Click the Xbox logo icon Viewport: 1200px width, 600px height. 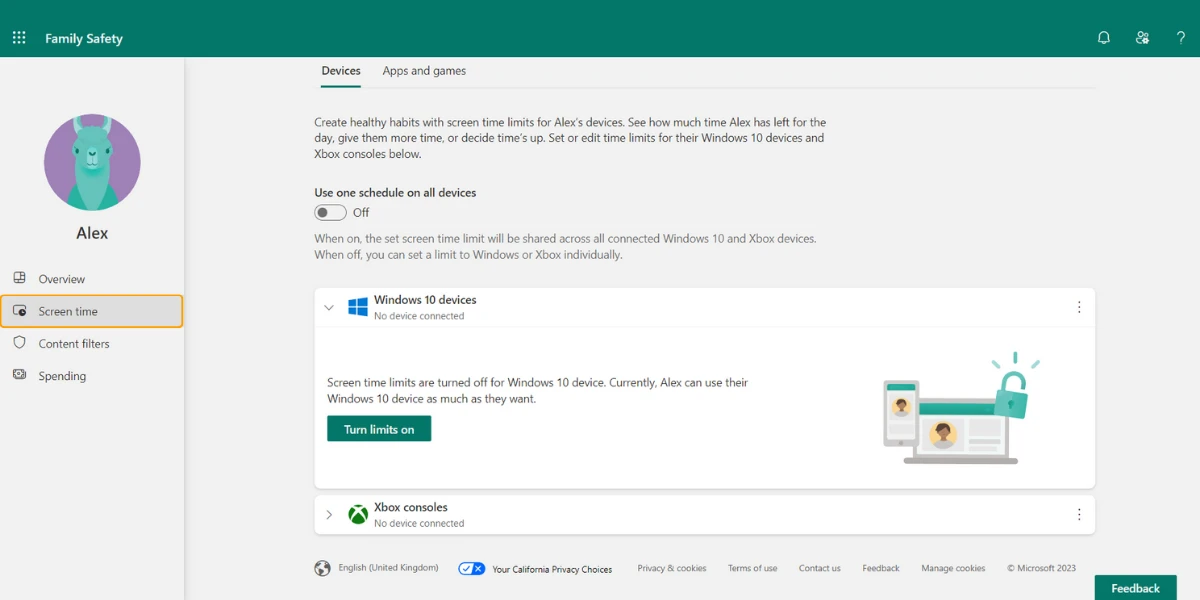358,515
